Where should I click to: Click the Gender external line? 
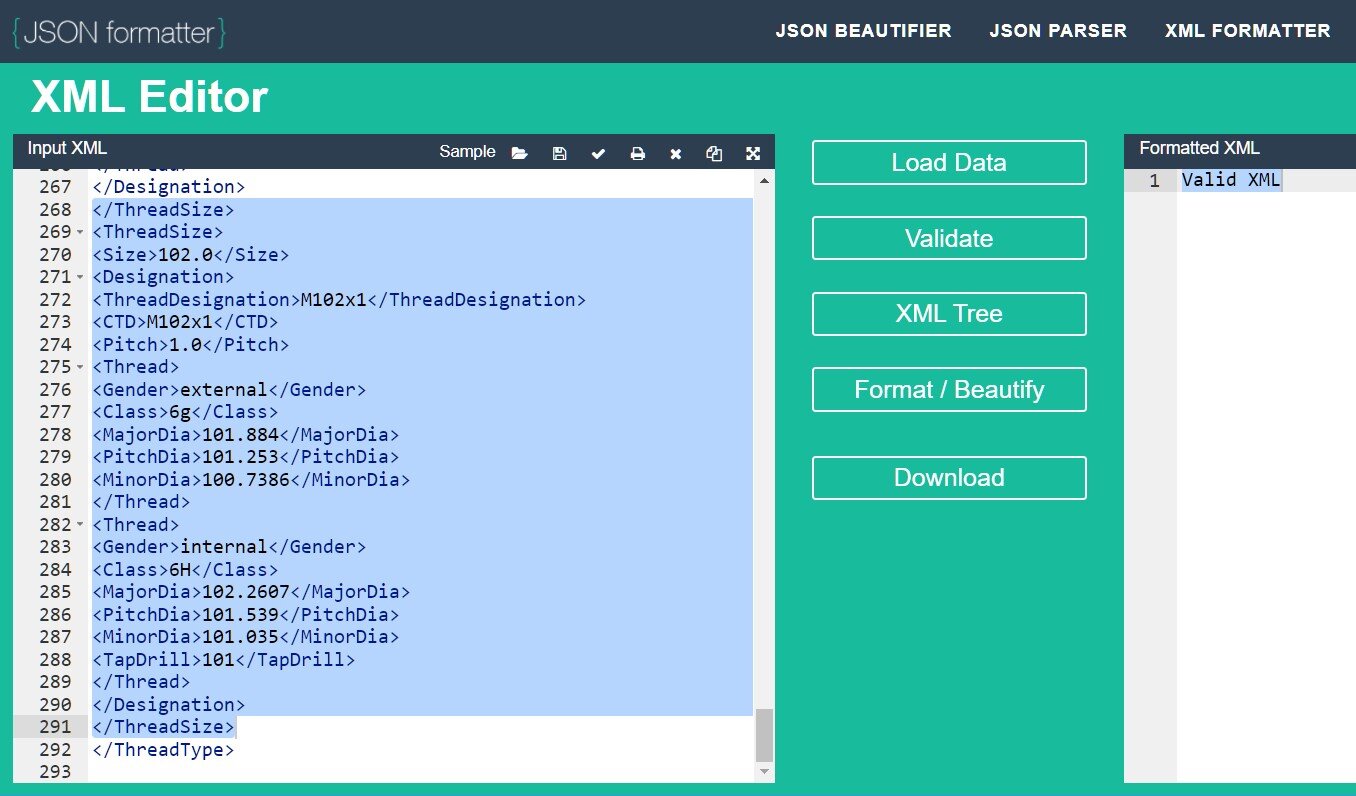pyautogui.click(x=229, y=390)
